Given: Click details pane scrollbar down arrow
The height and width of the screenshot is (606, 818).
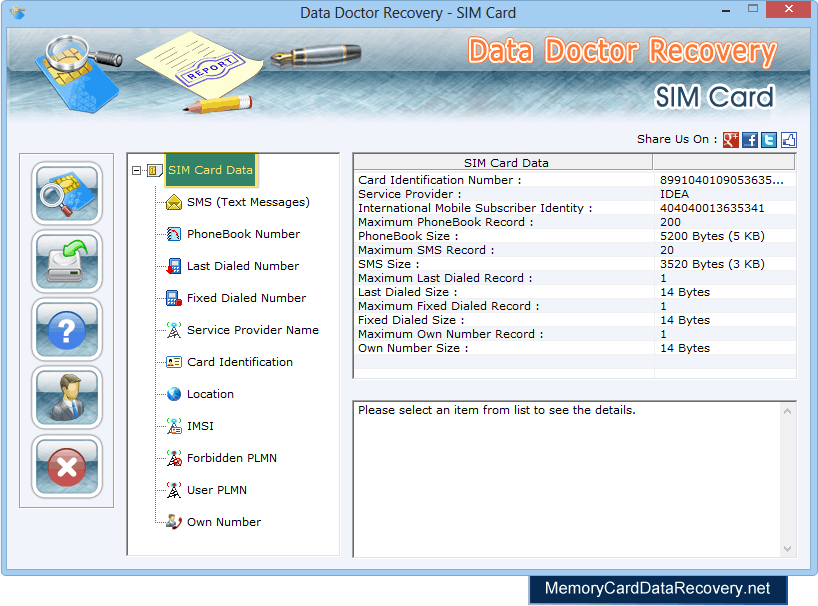Looking at the screenshot, I should (x=787, y=549).
